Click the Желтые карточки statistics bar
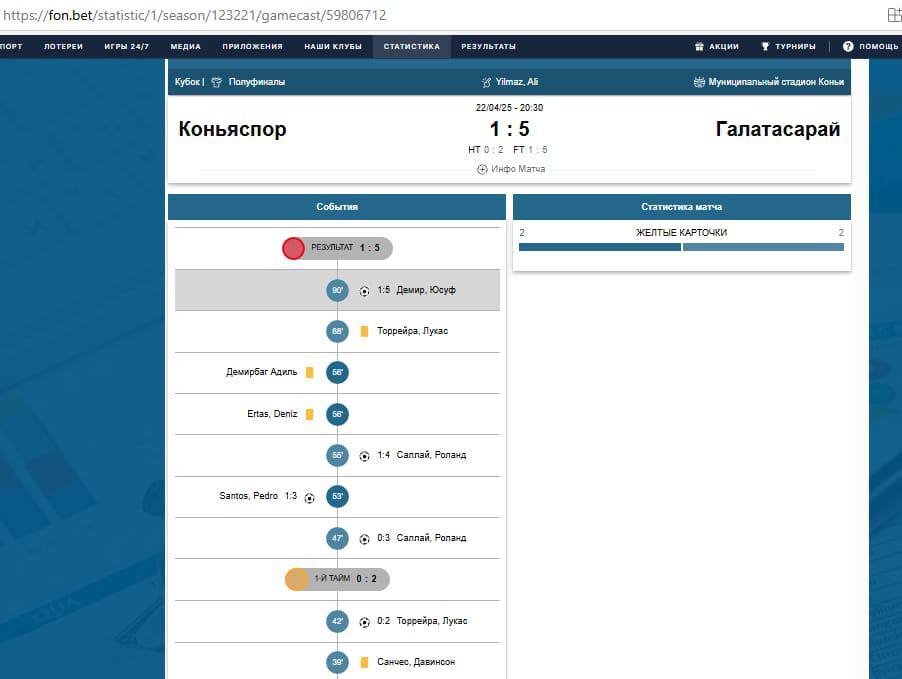This screenshot has width=902, height=679. tap(681, 246)
